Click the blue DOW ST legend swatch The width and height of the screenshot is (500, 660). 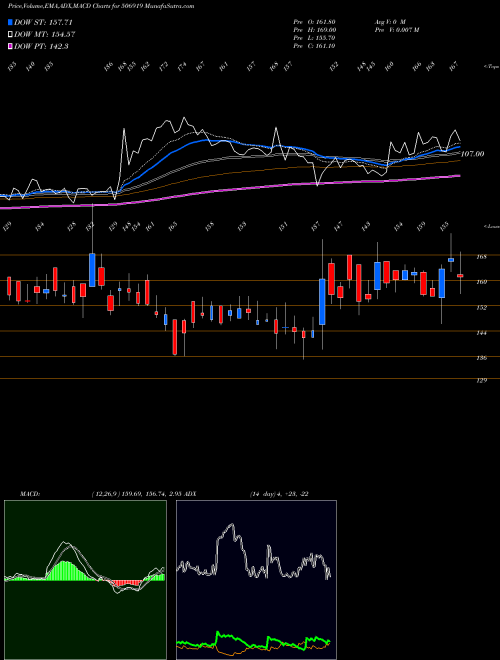[11, 22]
